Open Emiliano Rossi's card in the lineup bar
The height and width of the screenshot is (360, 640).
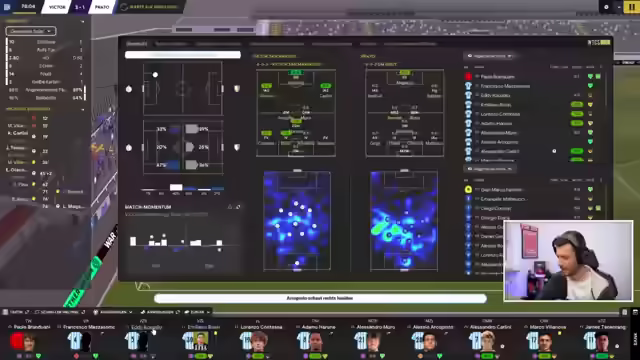coord(200,339)
